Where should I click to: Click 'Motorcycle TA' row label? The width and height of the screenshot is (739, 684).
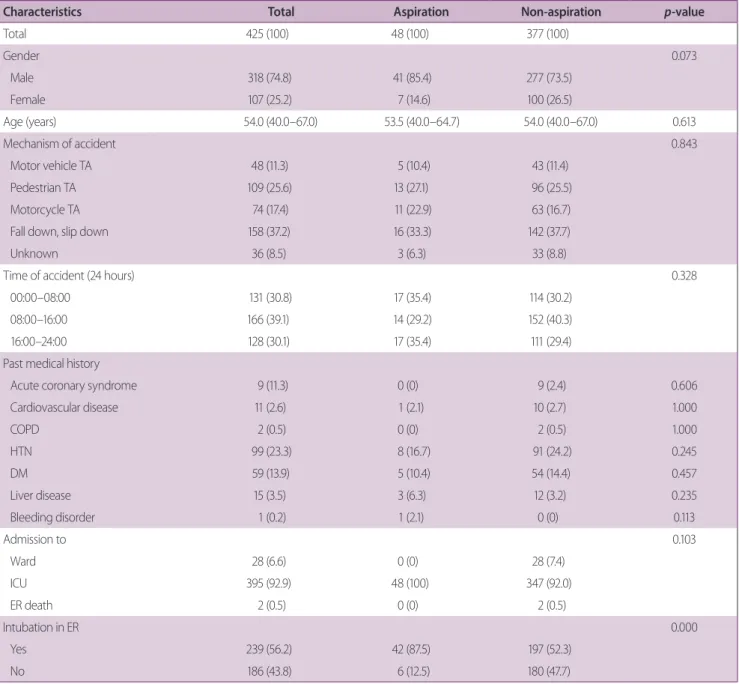pos(45,210)
